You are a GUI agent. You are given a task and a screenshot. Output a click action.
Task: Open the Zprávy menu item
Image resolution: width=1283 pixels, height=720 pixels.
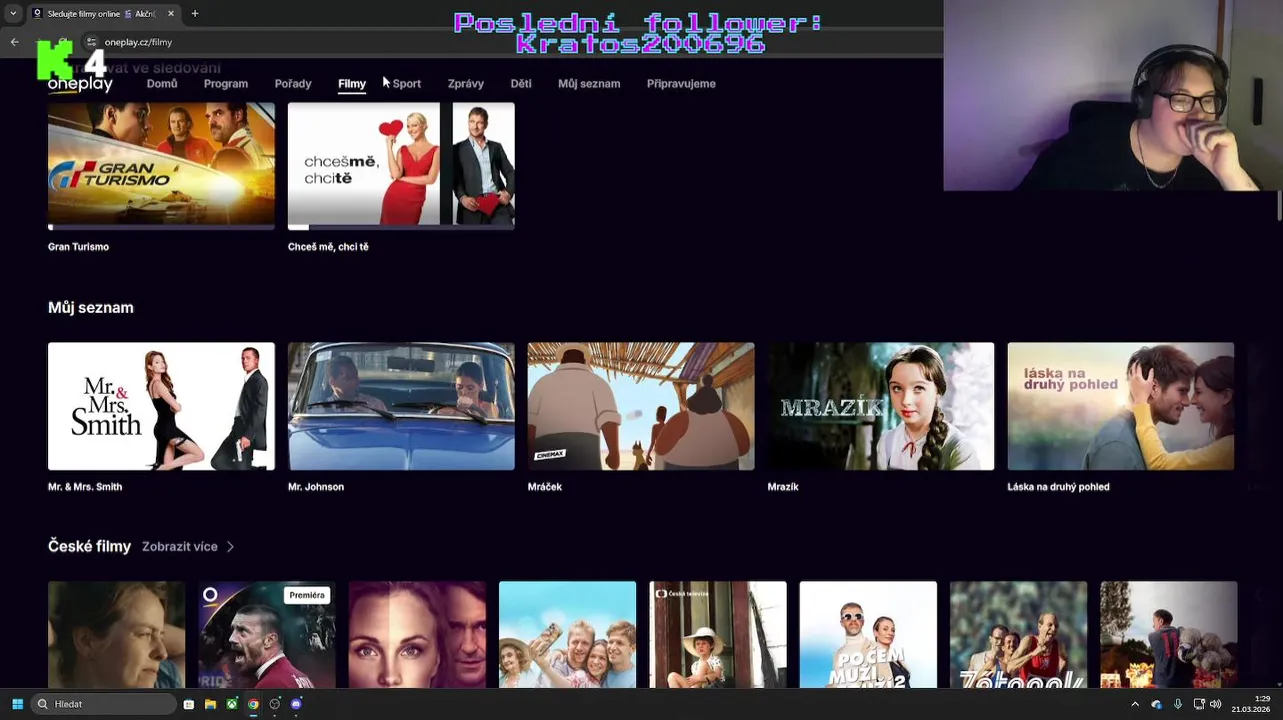click(x=466, y=84)
